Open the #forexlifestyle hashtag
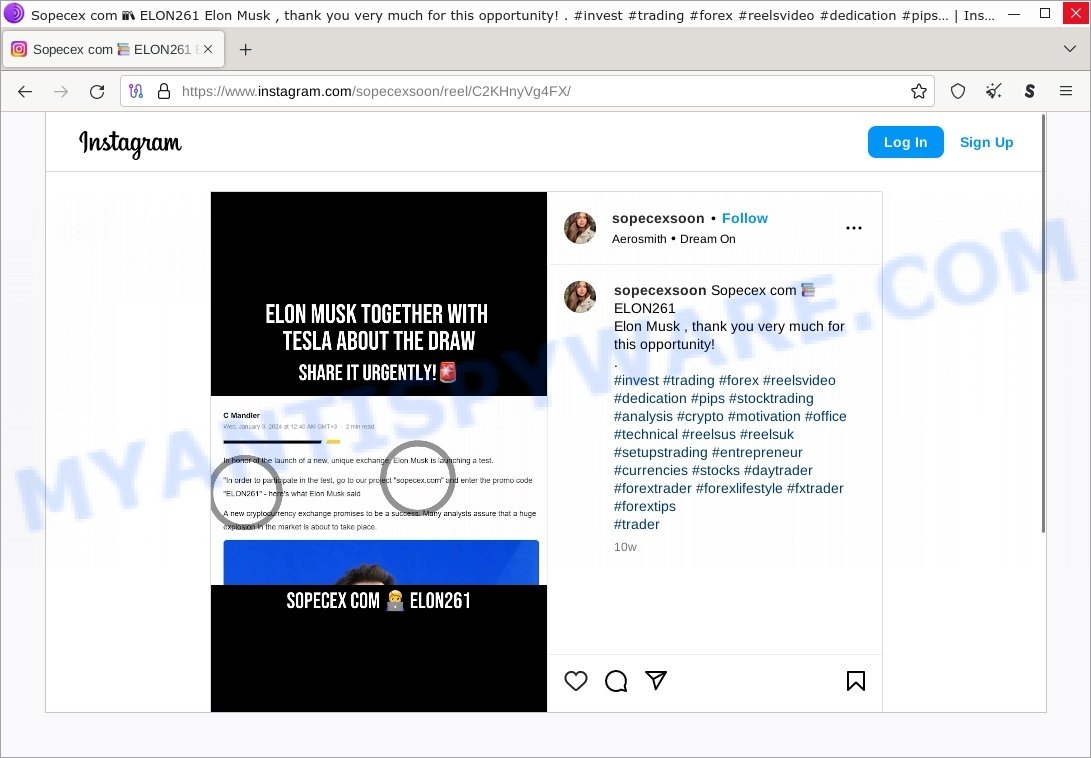 tap(739, 489)
